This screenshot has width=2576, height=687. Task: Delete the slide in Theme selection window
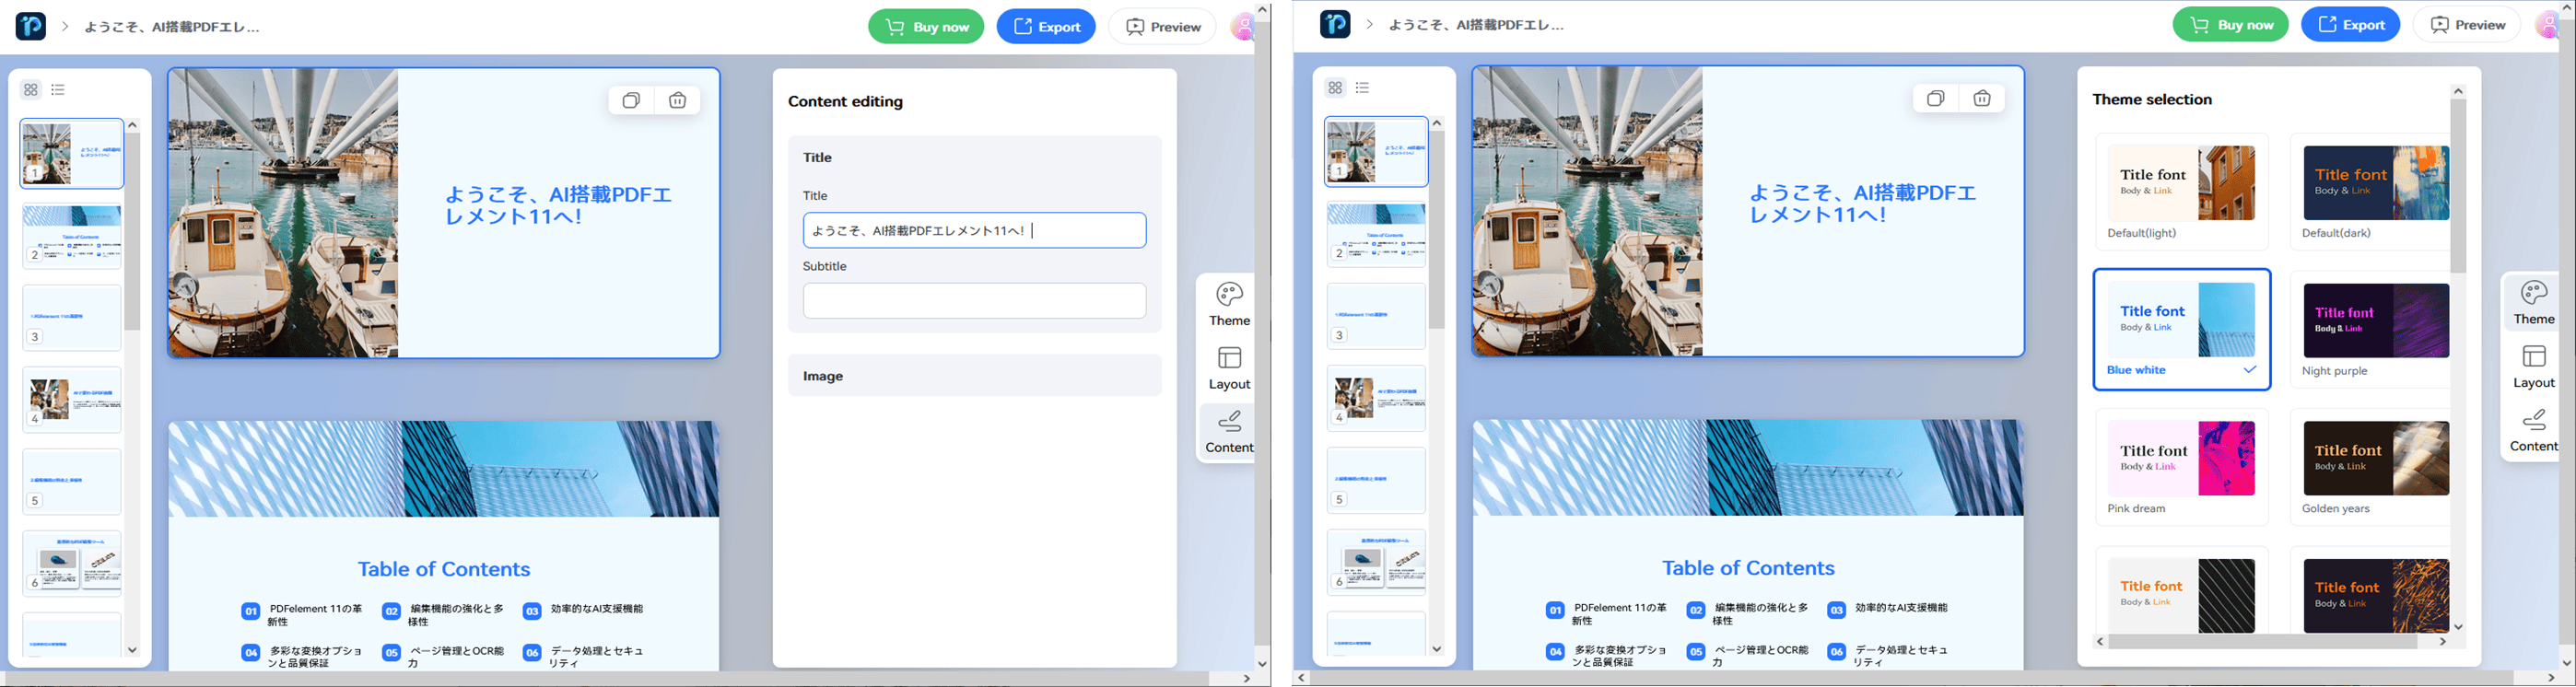coord(1982,98)
